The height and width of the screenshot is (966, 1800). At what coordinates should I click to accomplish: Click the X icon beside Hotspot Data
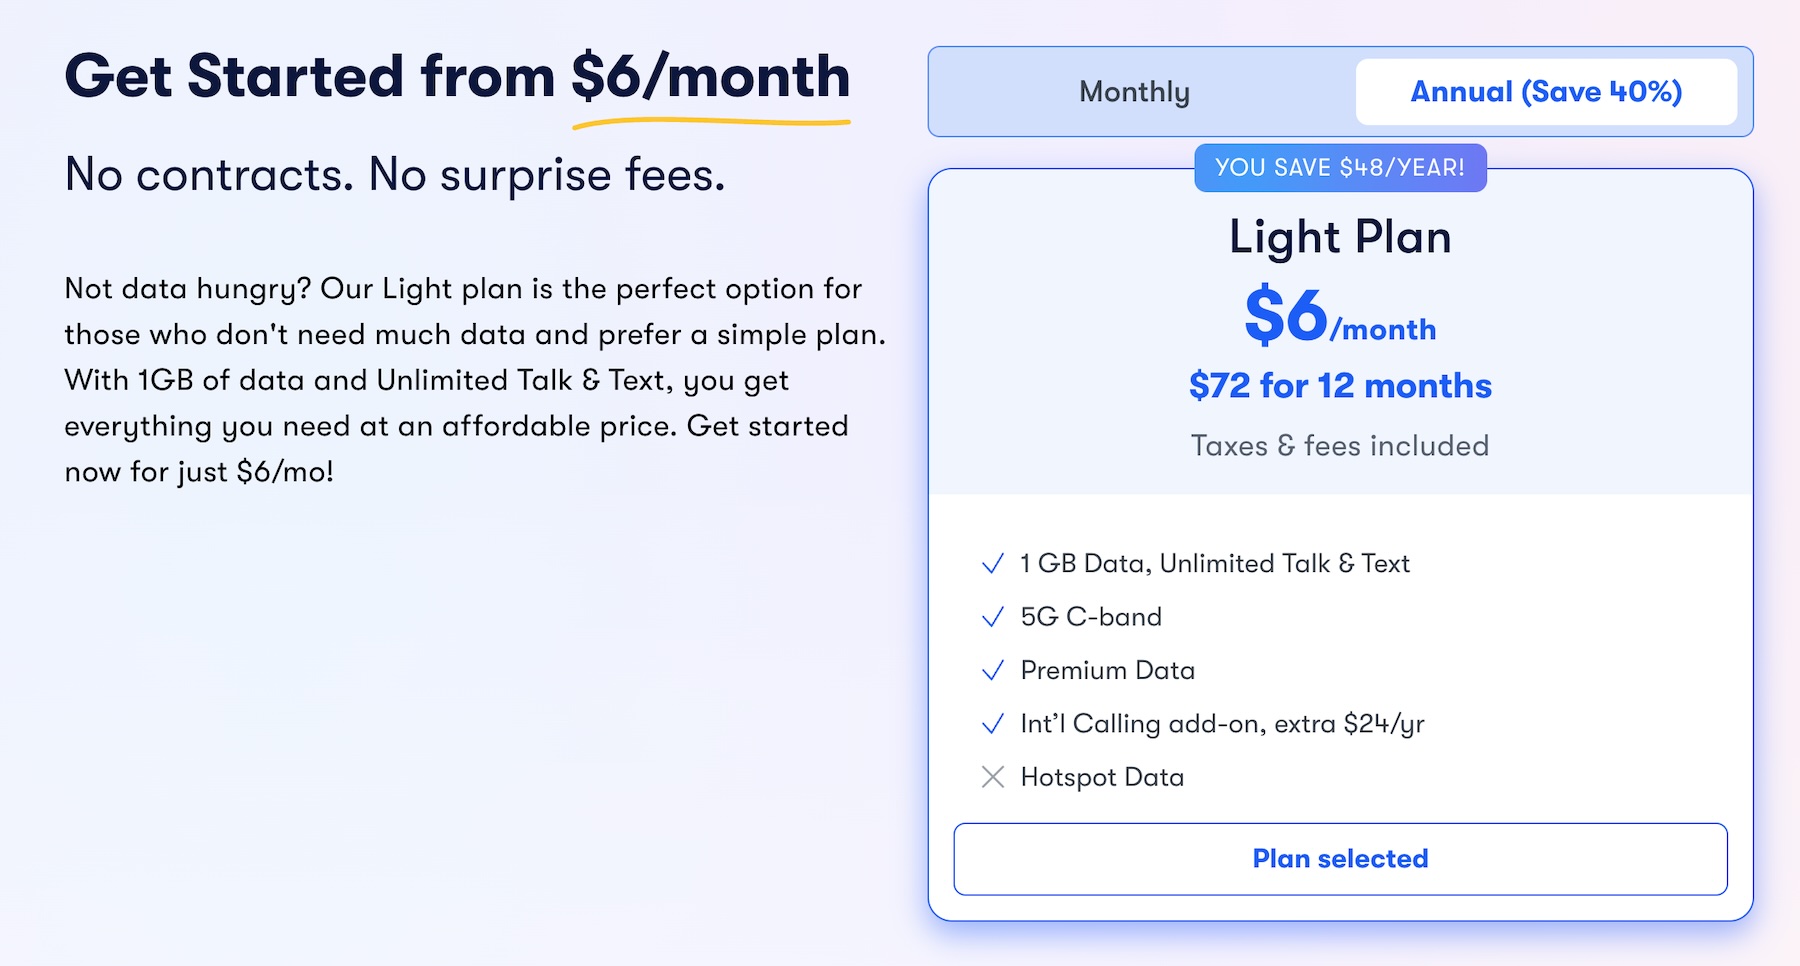coord(992,778)
